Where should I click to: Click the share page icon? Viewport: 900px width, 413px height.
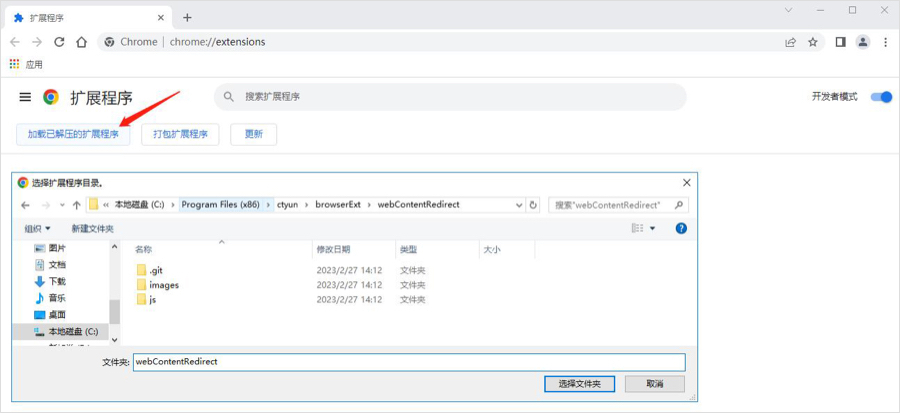[791, 42]
